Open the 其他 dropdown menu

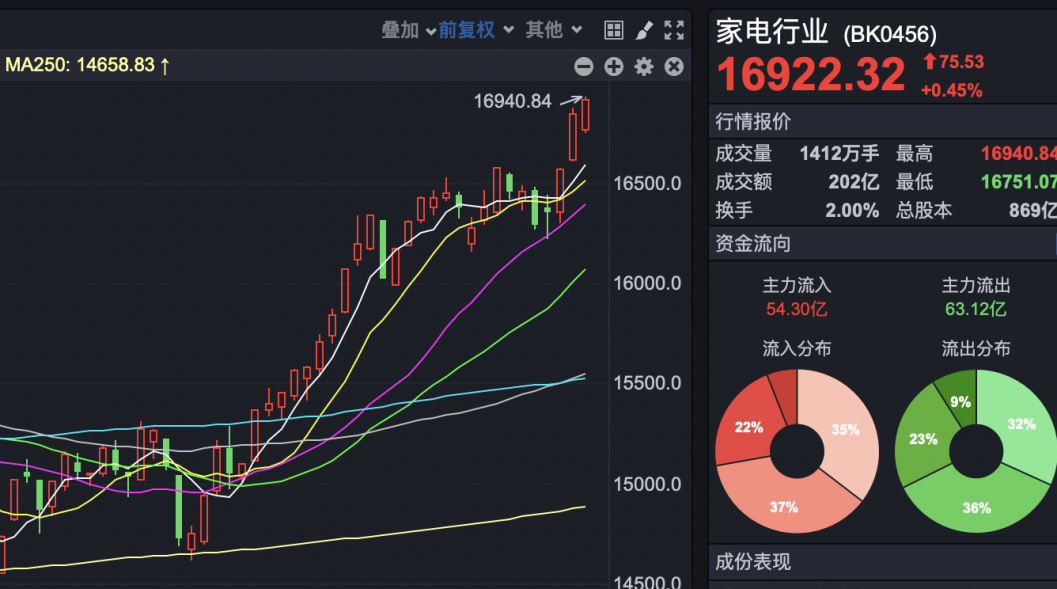553,30
